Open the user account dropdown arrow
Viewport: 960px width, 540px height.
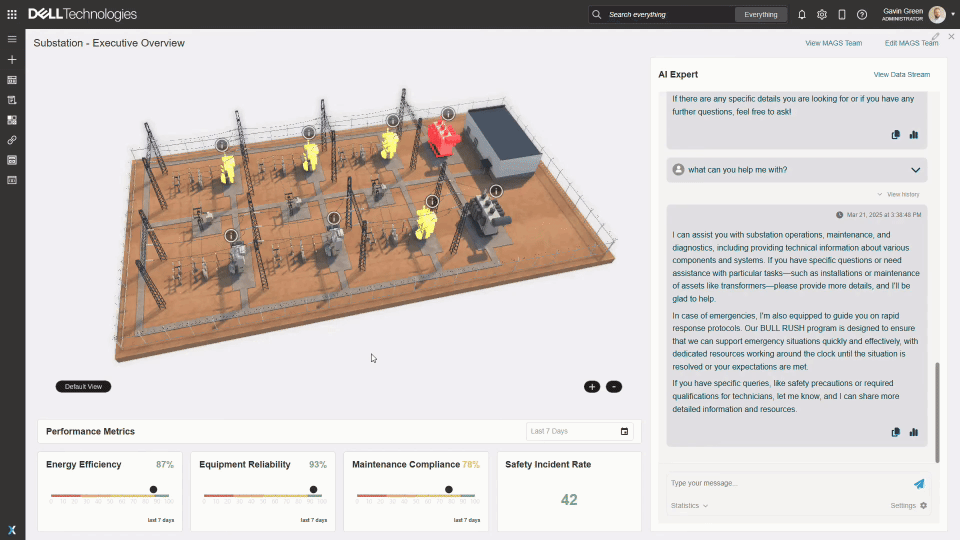point(951,15)
